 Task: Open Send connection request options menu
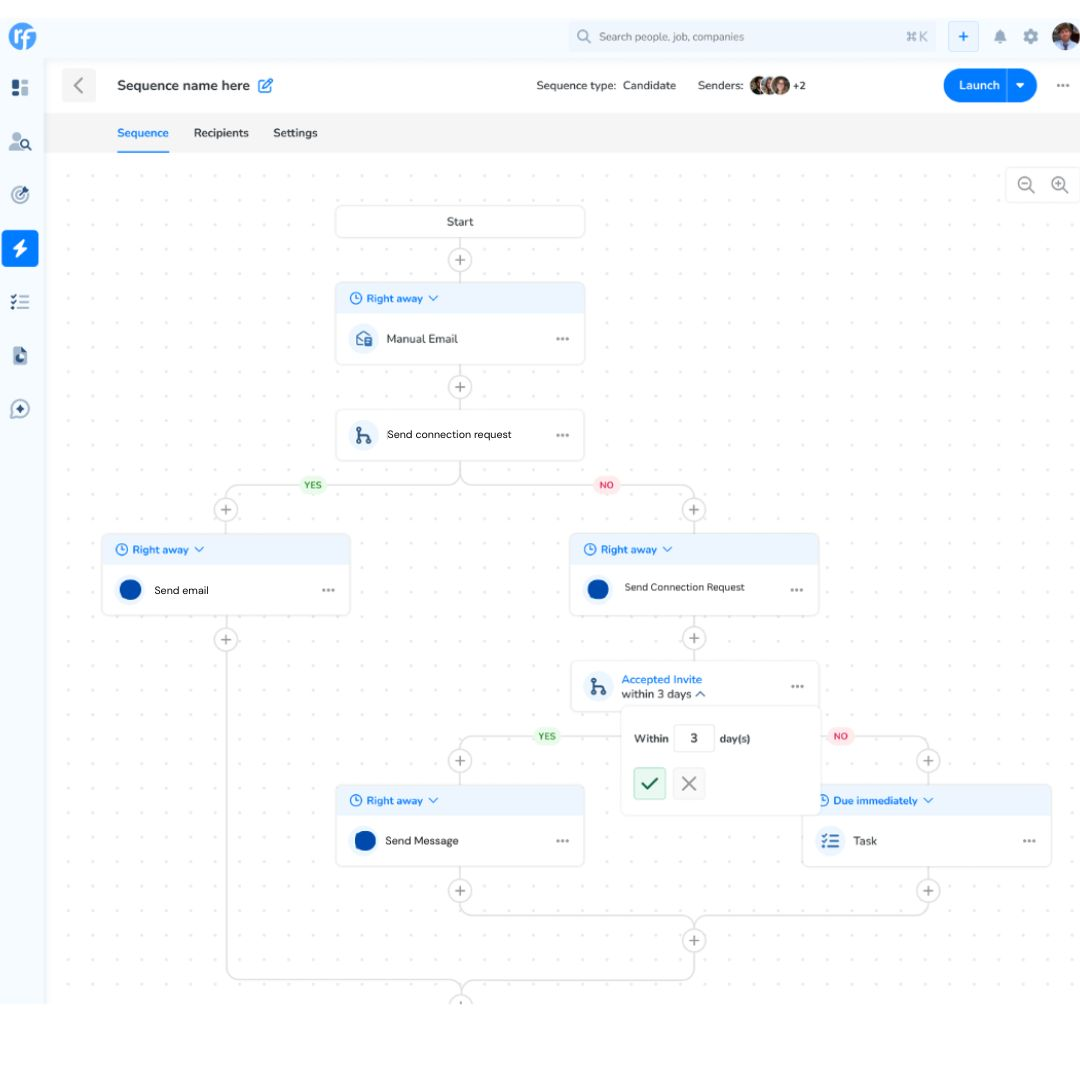coord(563,435)
